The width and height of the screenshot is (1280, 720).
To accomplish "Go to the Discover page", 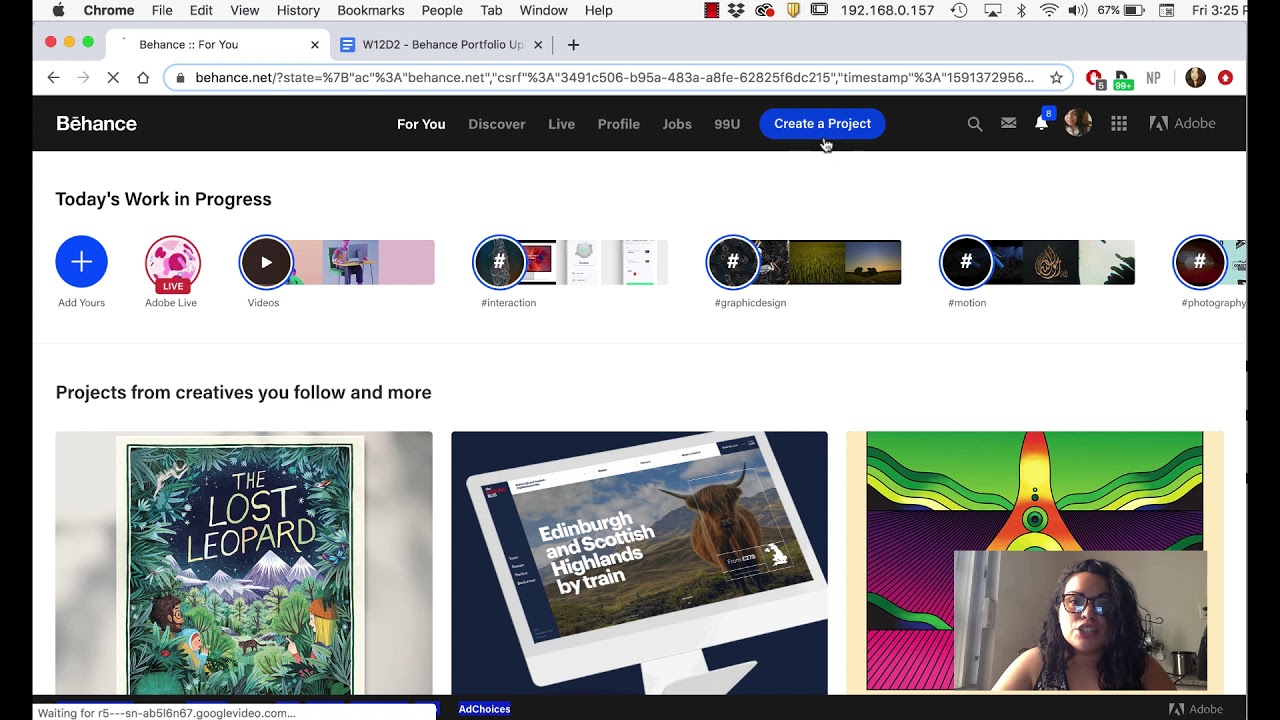I will pos(497,124).
